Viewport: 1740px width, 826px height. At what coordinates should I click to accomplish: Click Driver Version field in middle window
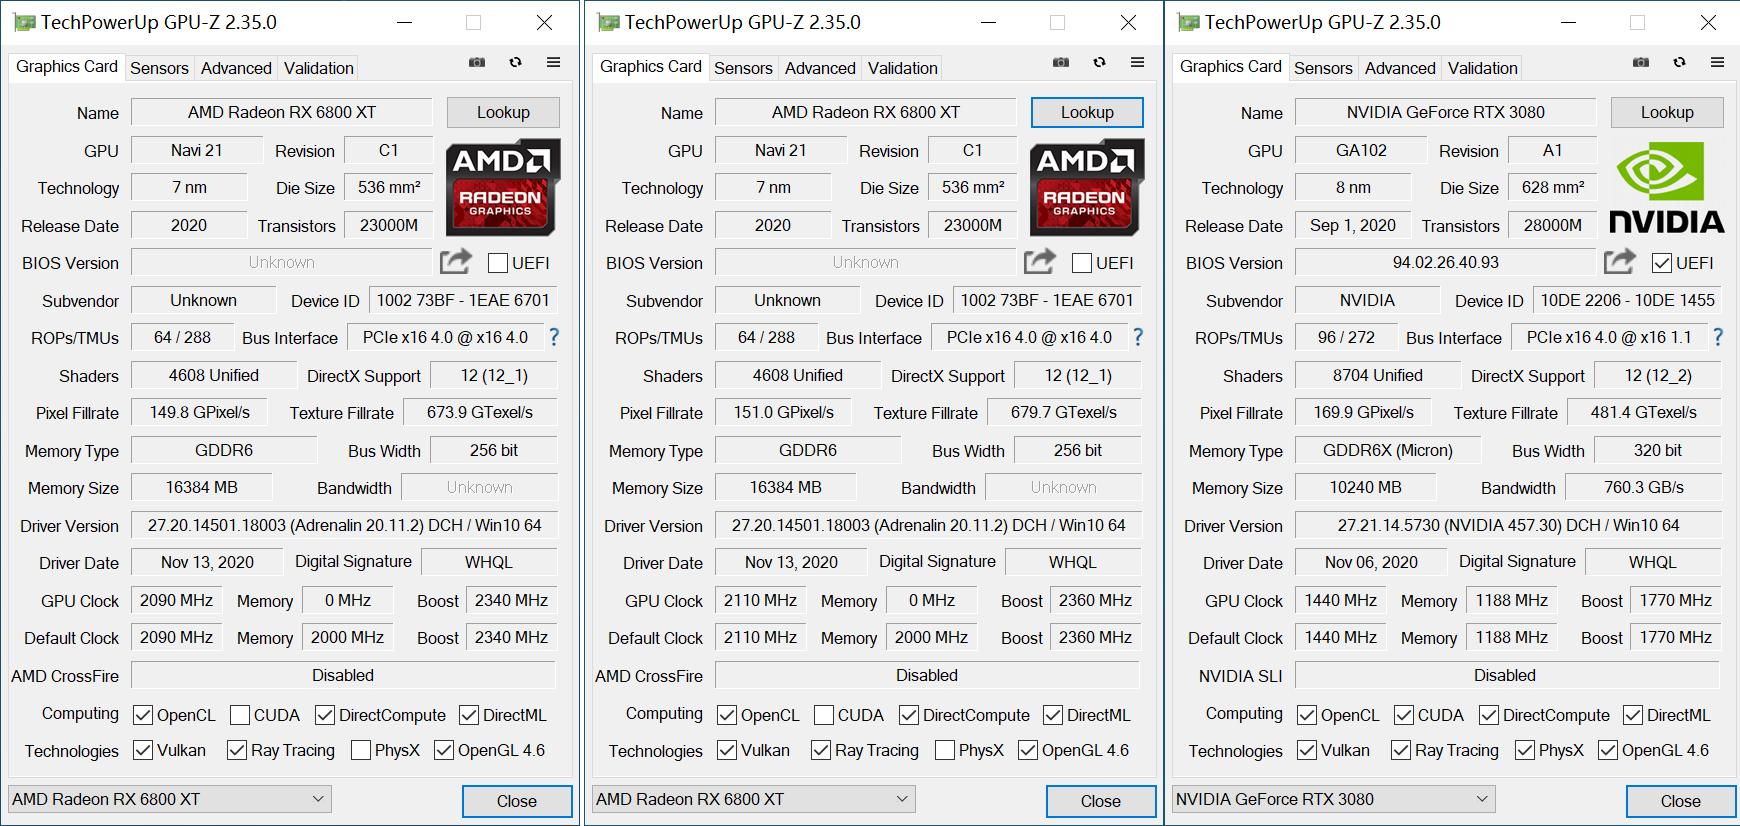tap(929, 525)
